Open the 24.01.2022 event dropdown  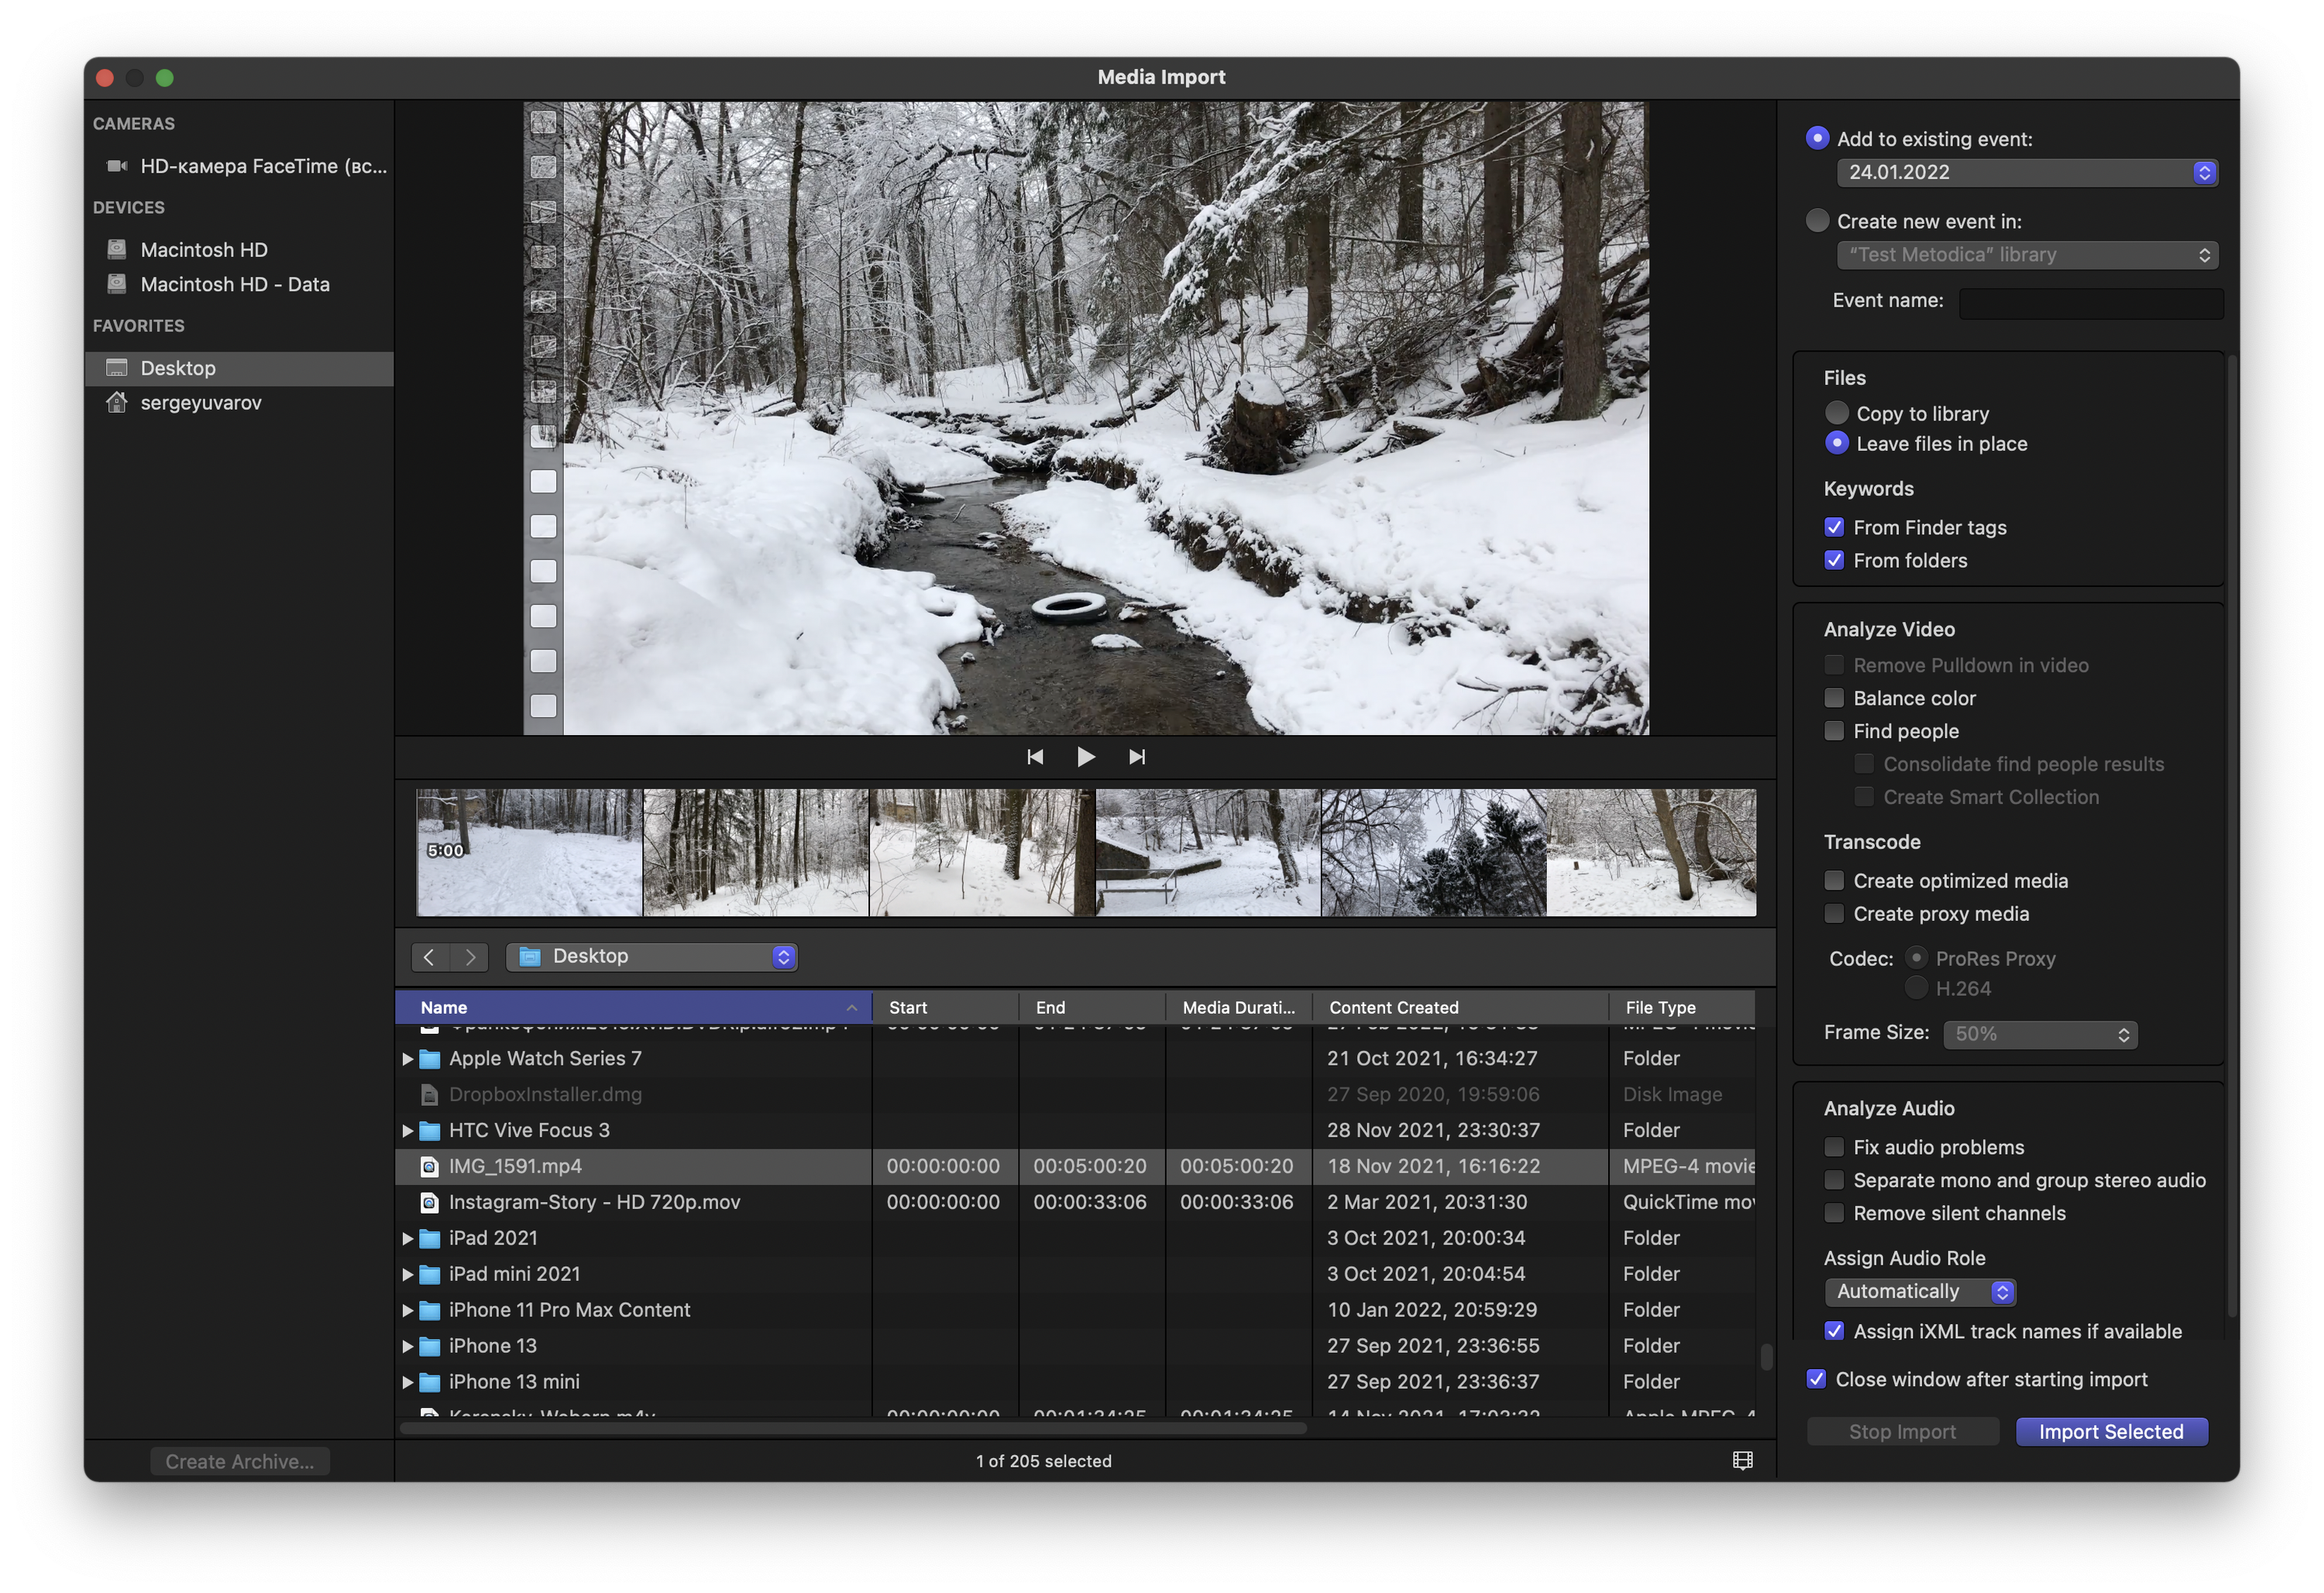2026,172
